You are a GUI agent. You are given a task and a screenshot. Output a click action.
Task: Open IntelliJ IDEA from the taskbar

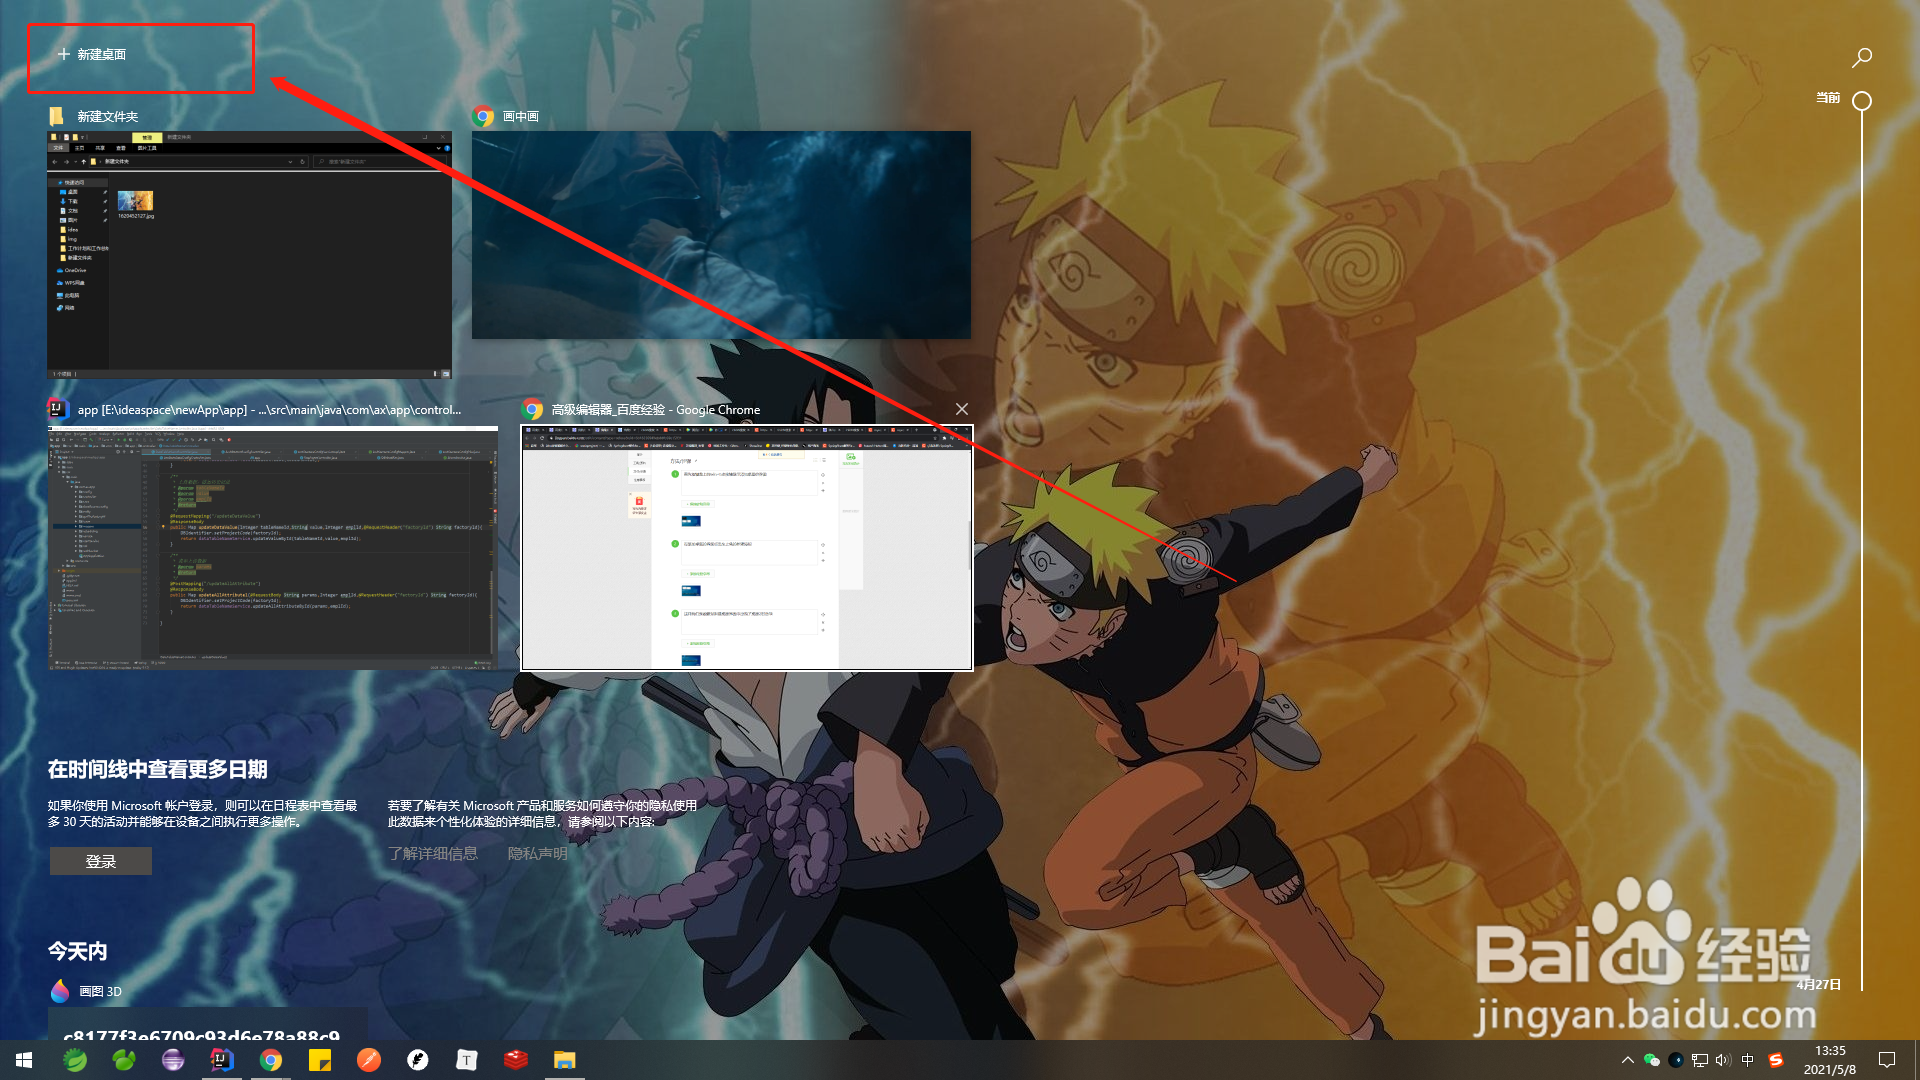[x=222, y=1060]
